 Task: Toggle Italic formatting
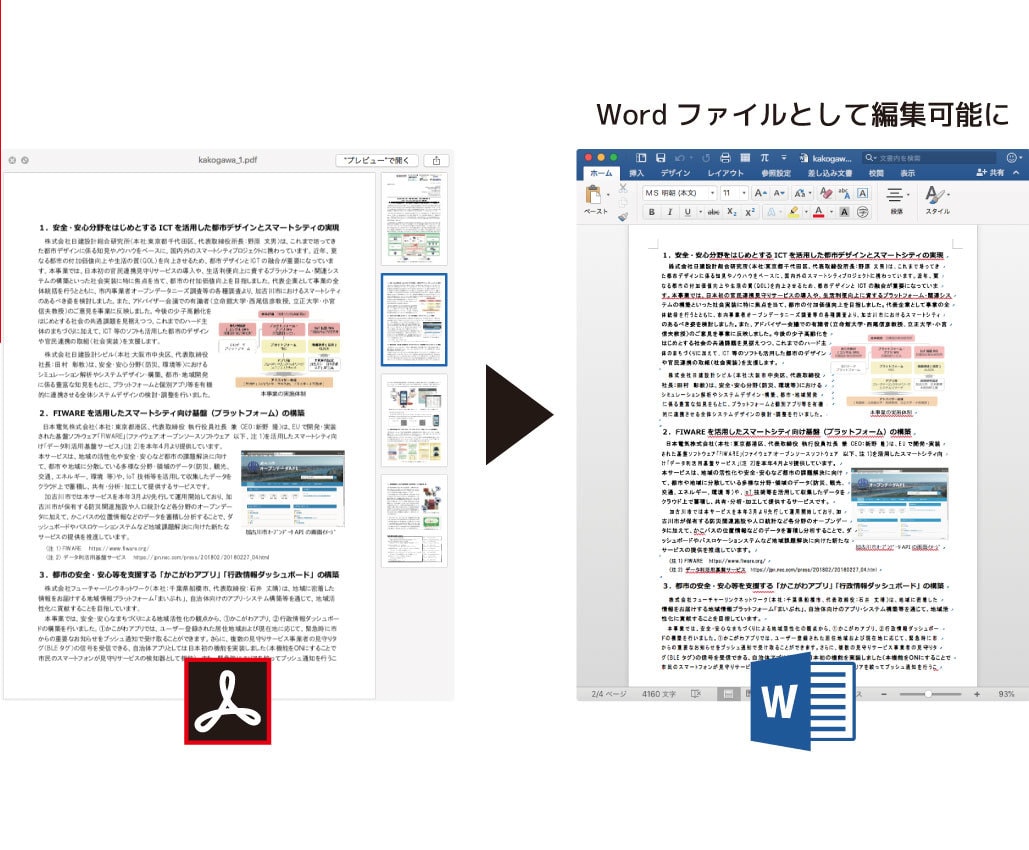pyautogui.click(x=670, y=211)
